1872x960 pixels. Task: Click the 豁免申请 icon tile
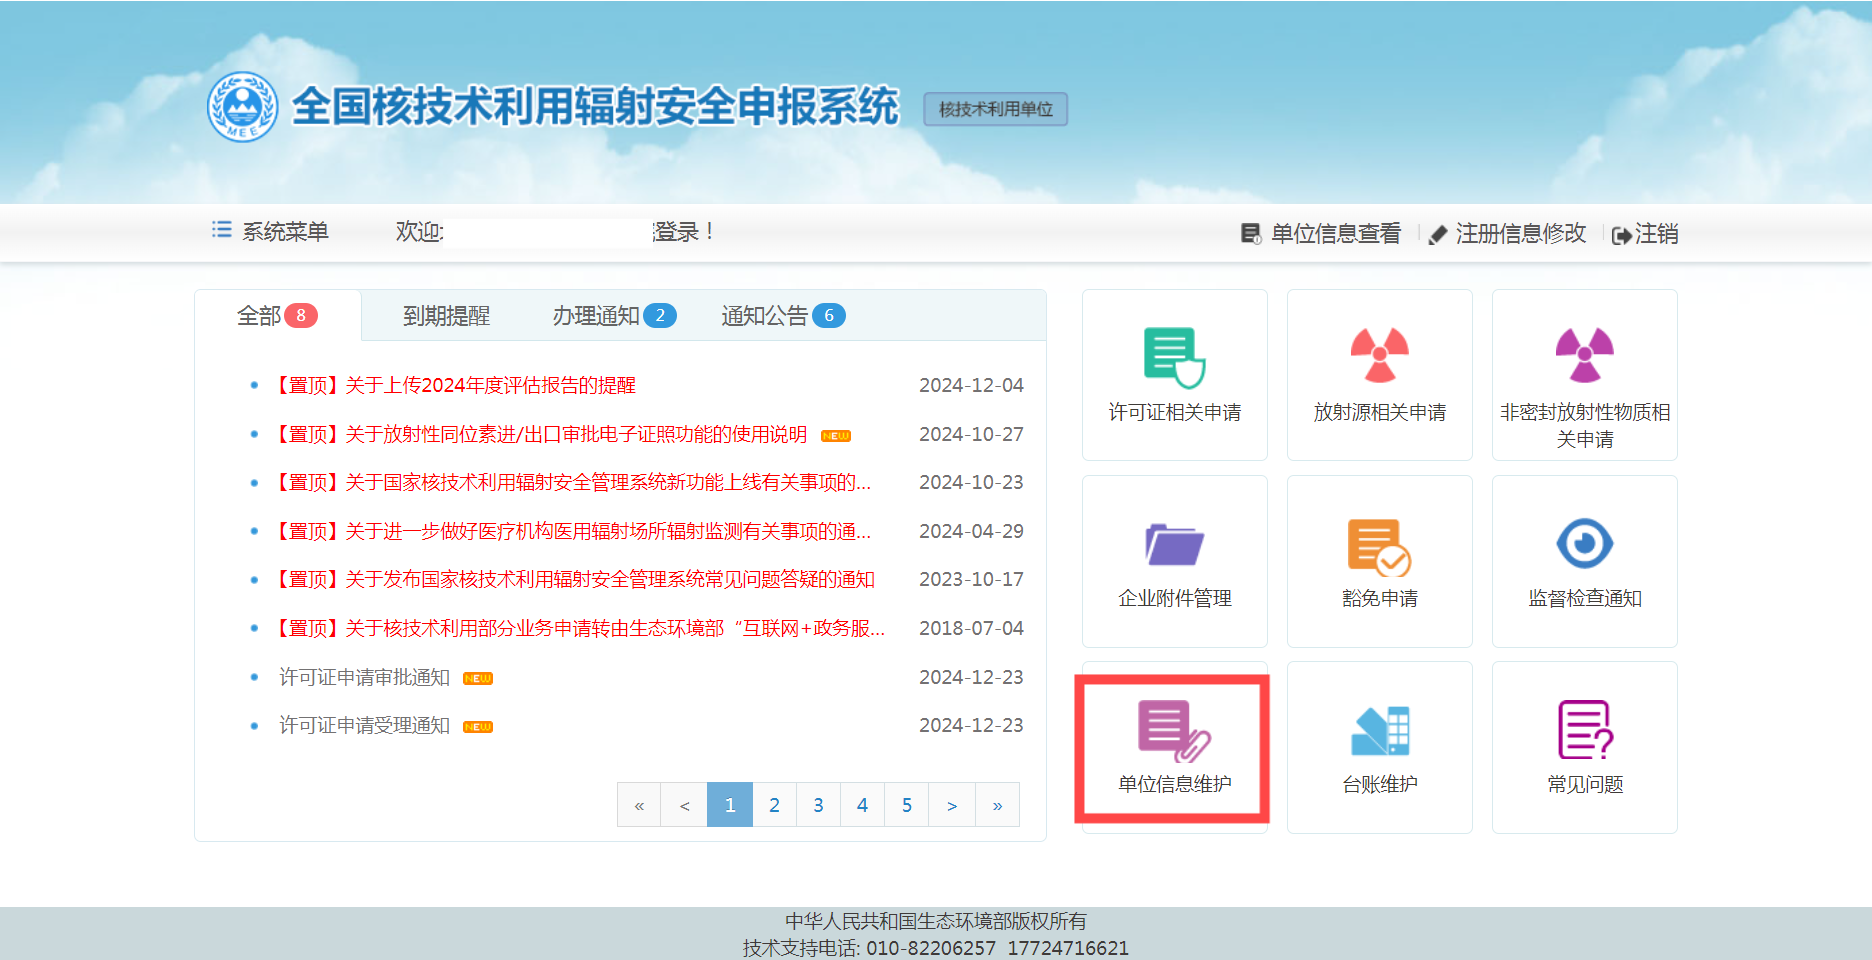[1379, 547]
